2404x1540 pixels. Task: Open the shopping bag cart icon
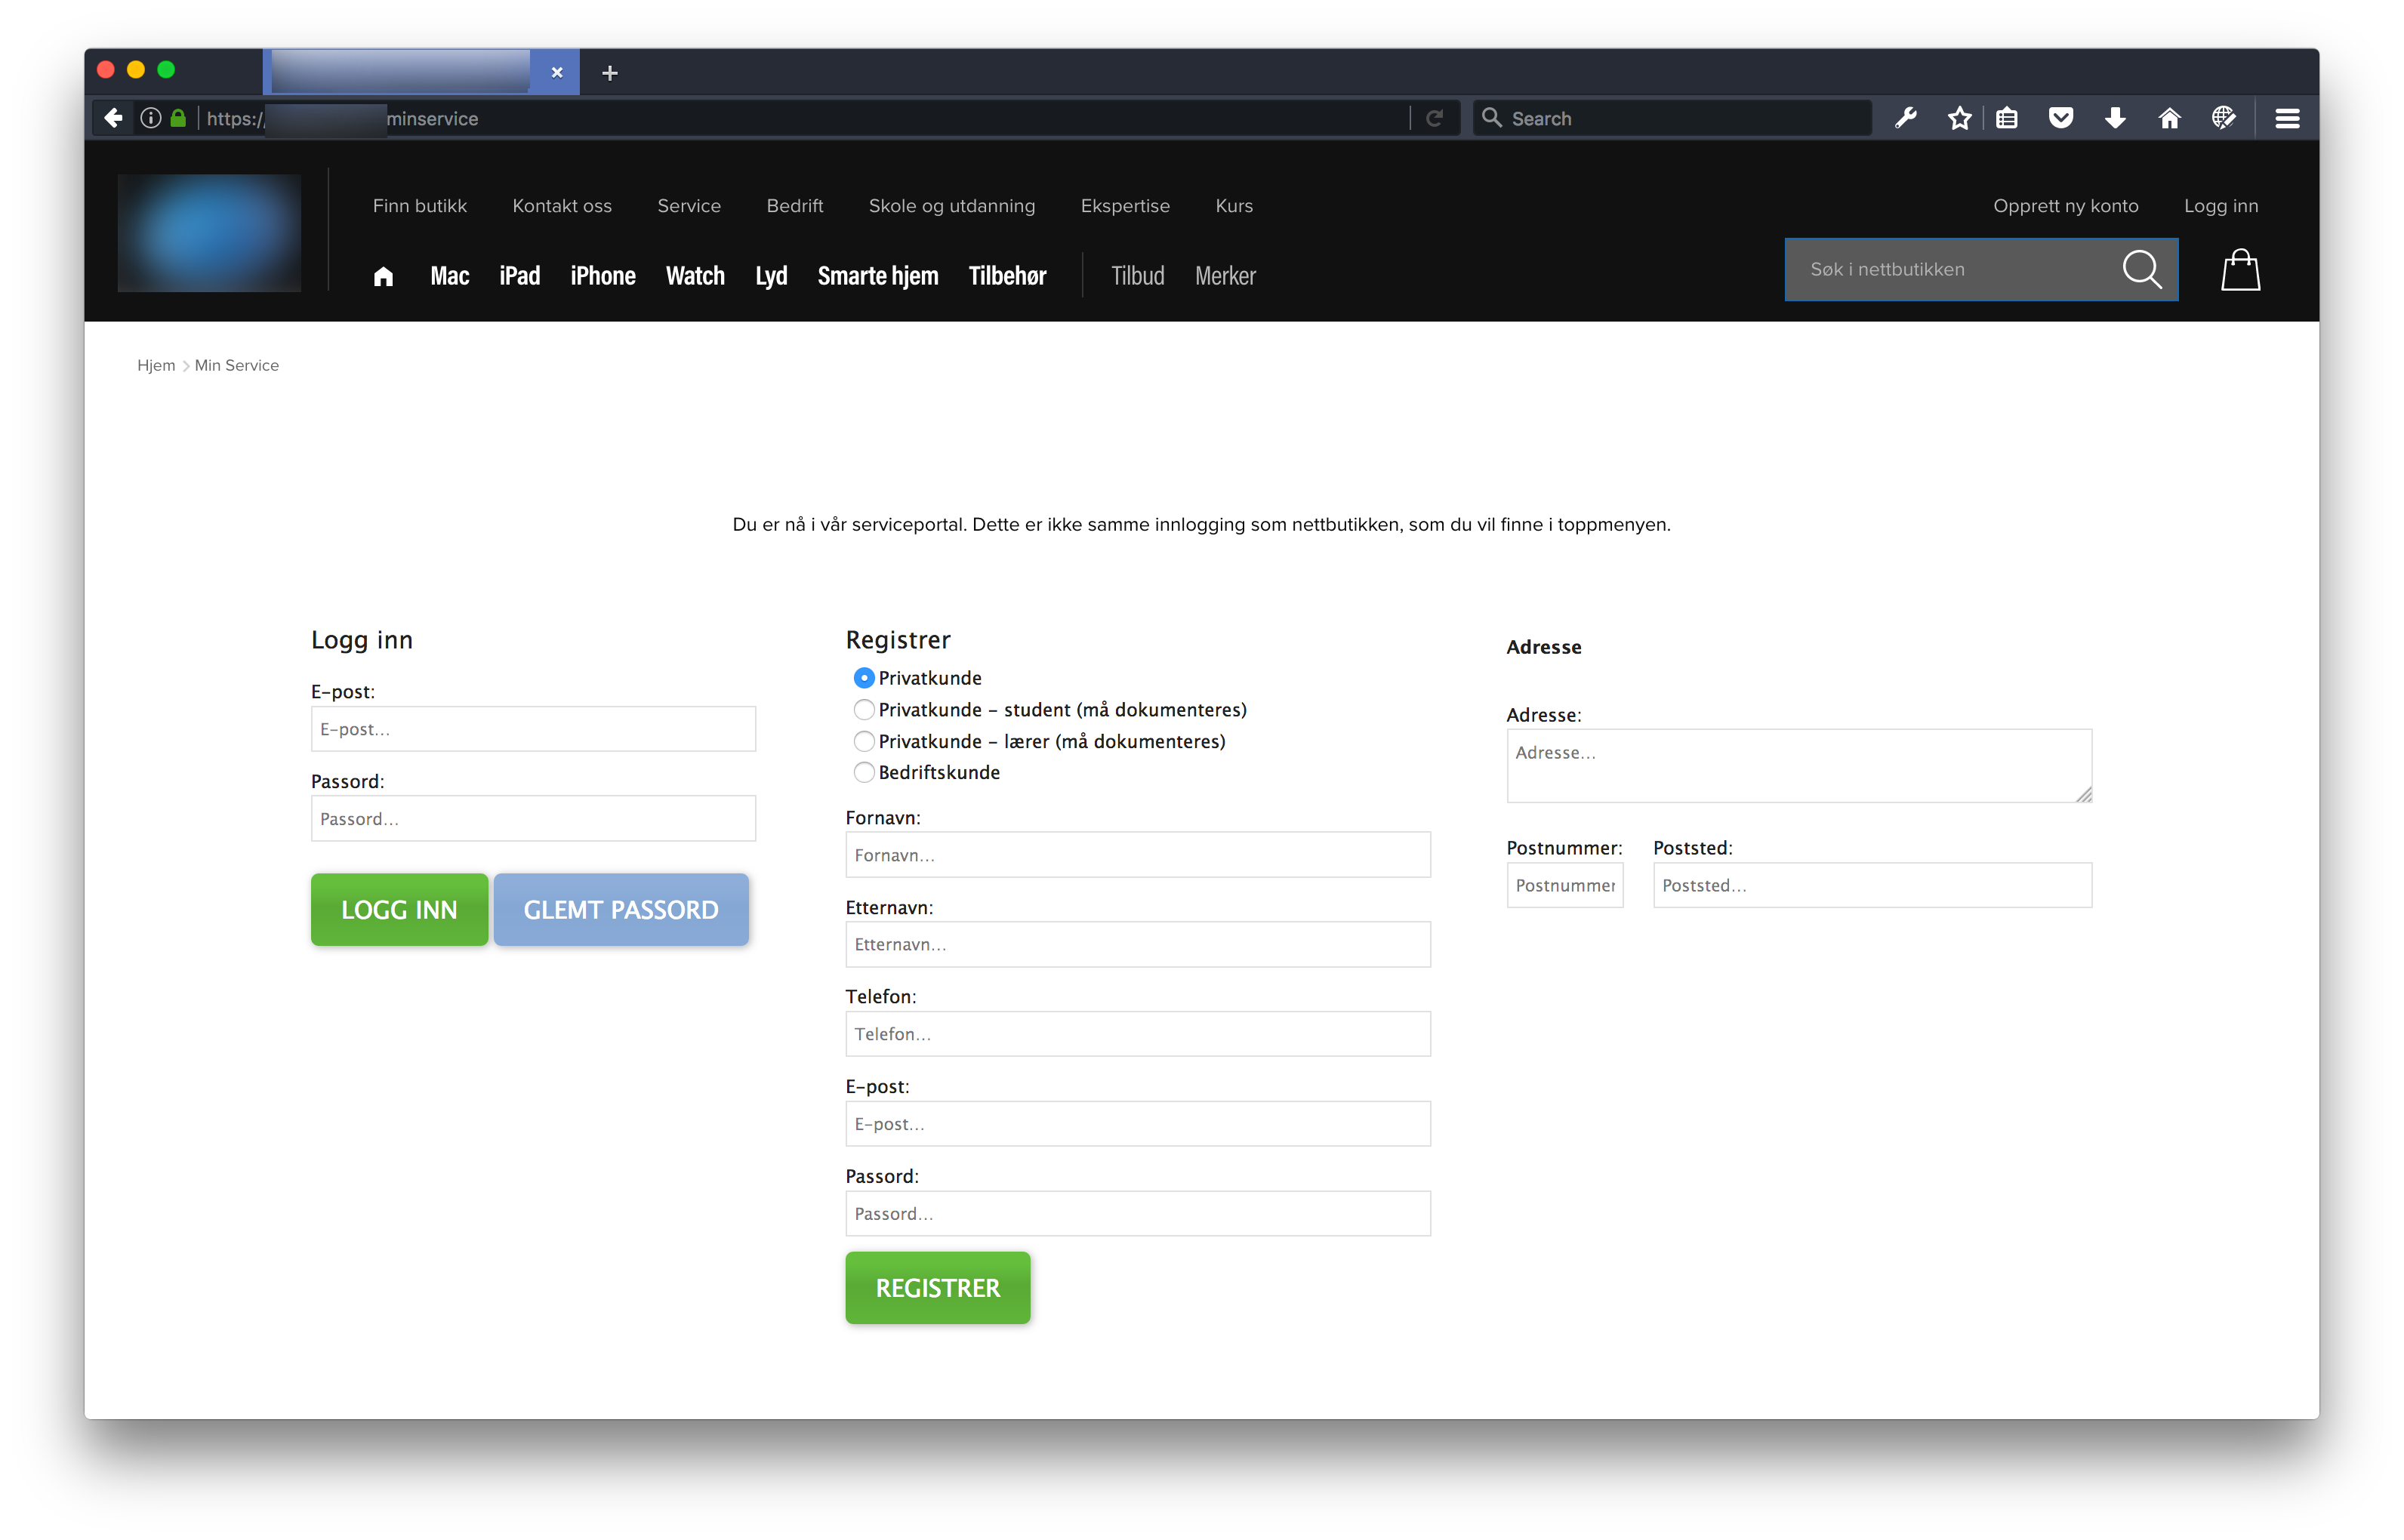click(2240, 270)
